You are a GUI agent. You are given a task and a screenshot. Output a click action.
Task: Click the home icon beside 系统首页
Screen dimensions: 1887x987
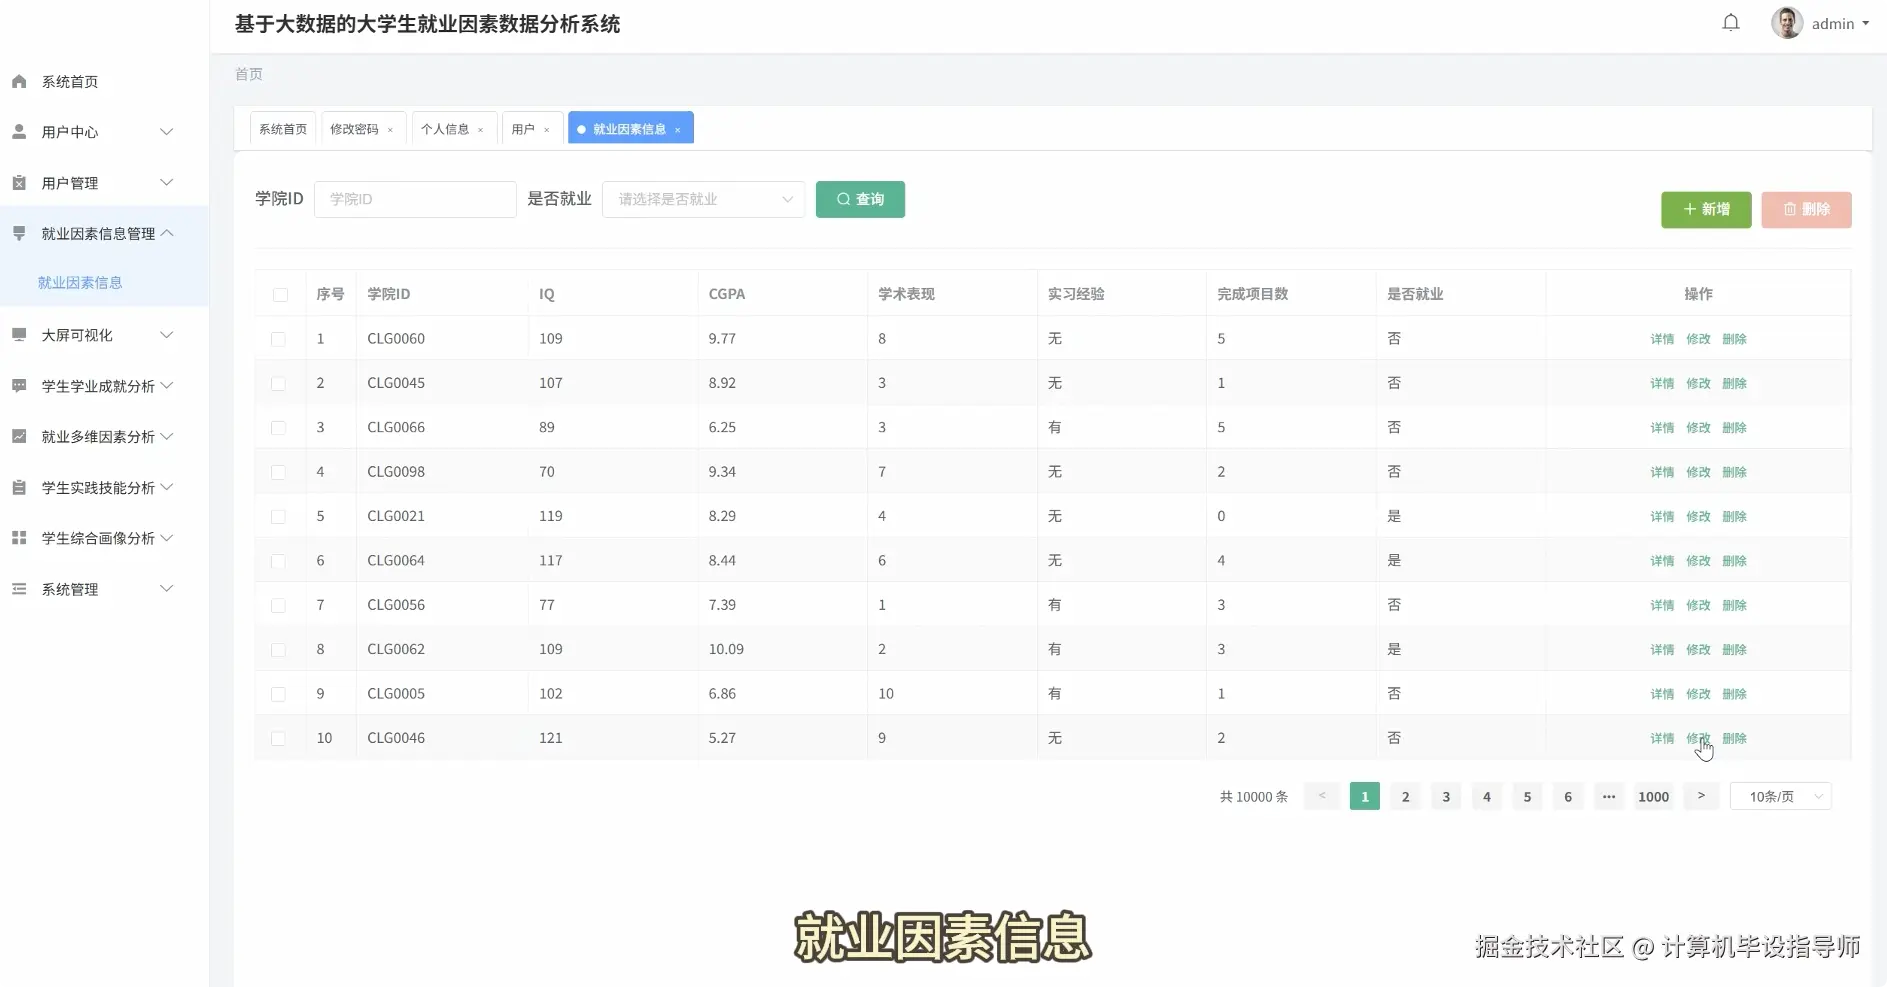[x=19, y=81]
